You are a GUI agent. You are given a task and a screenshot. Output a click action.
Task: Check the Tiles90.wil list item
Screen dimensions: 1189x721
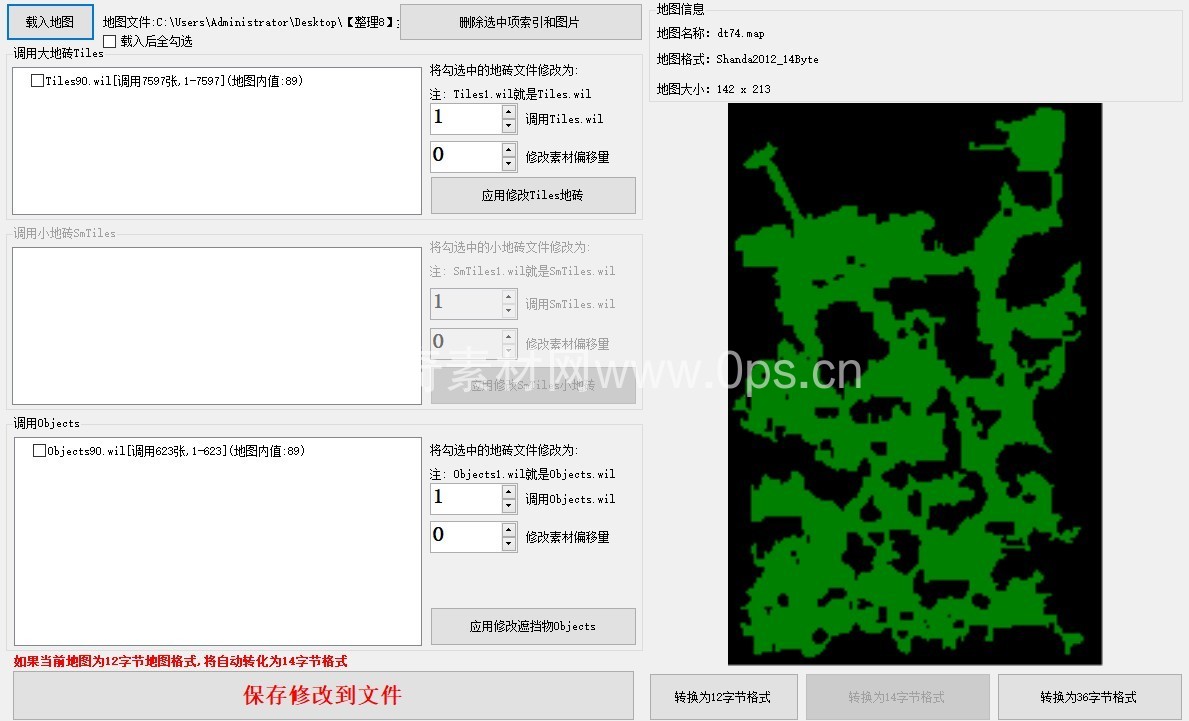coord(38,81)
